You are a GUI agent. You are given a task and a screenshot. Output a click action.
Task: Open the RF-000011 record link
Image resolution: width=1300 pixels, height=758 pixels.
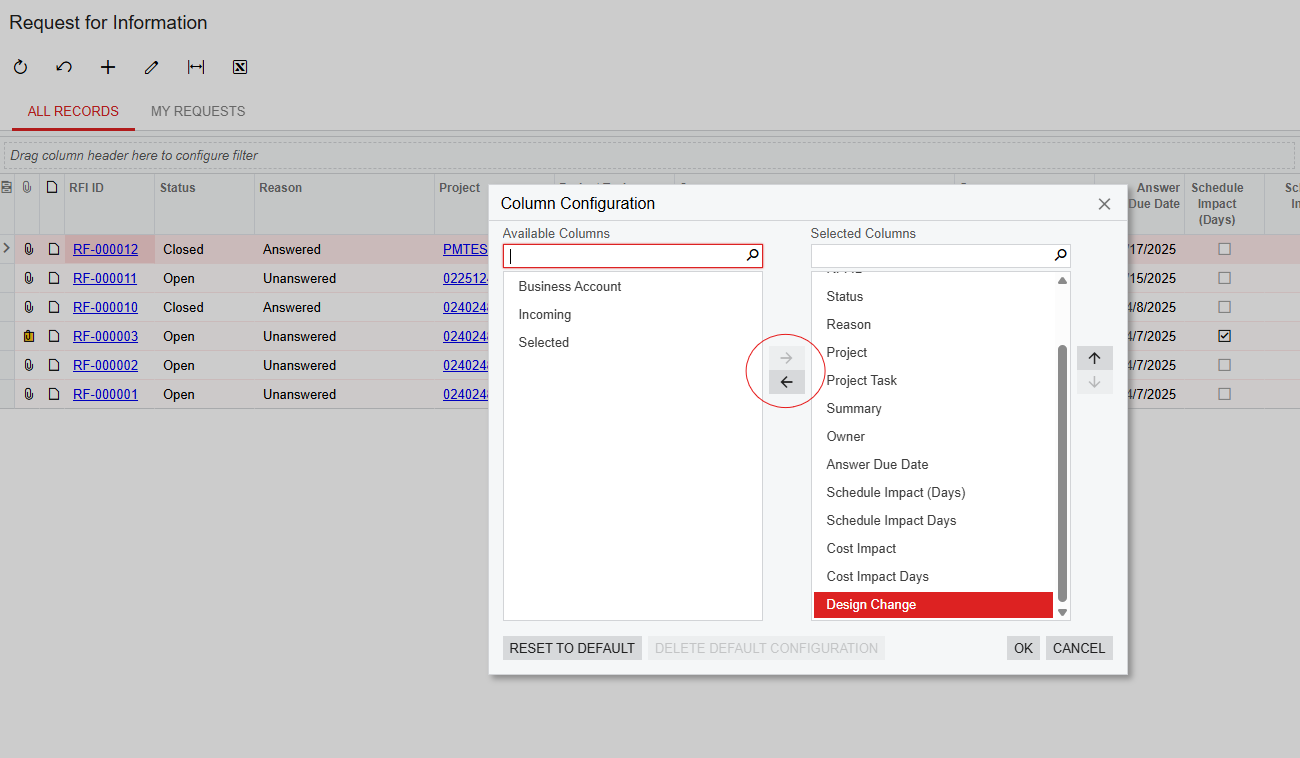(x=105, y=278)
